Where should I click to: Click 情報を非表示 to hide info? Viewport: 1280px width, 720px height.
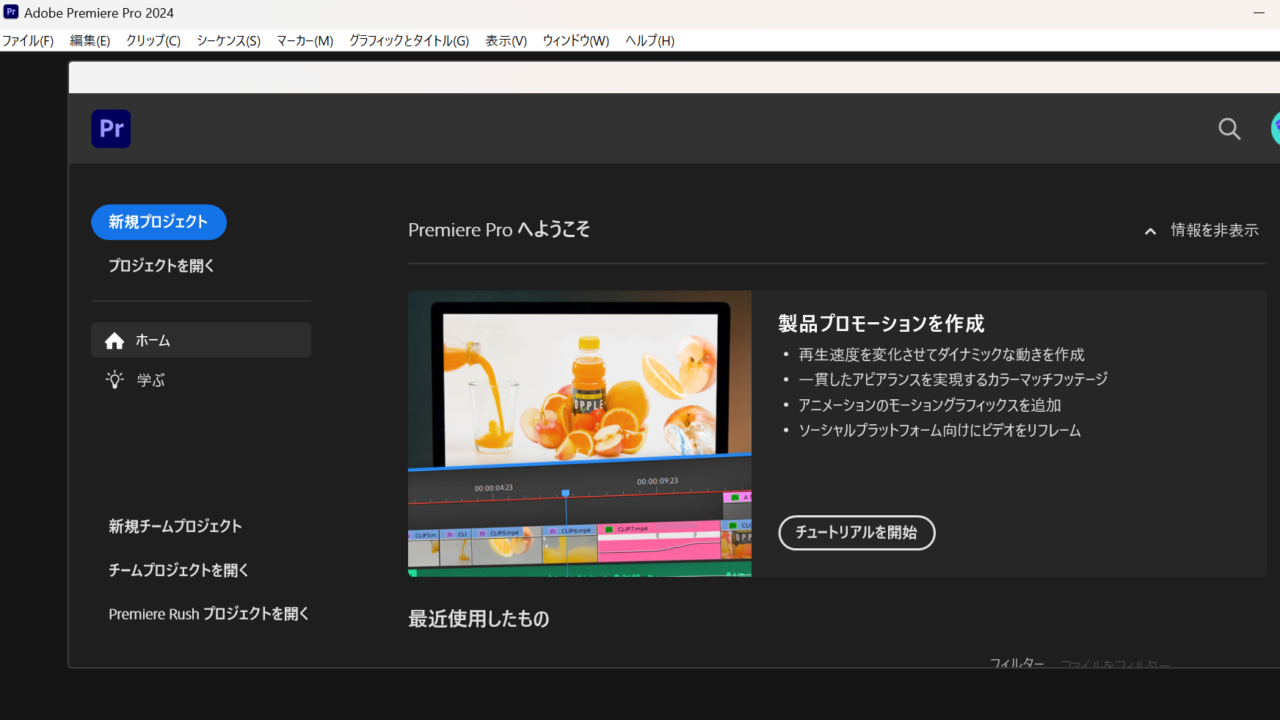(x=1214, y=230)
